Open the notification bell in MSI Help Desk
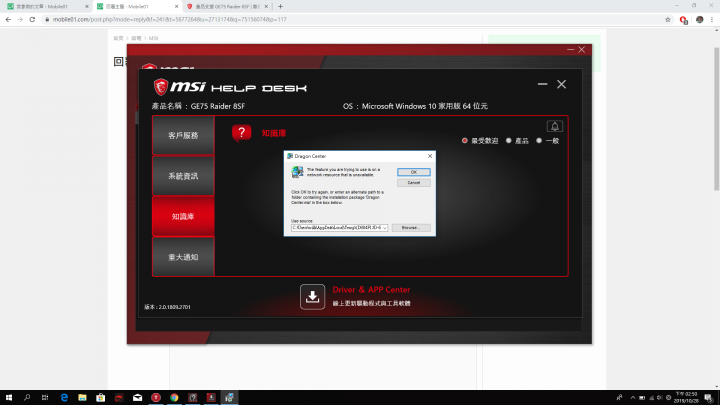The width and height of the screenshot is (720, 405). 555,126
